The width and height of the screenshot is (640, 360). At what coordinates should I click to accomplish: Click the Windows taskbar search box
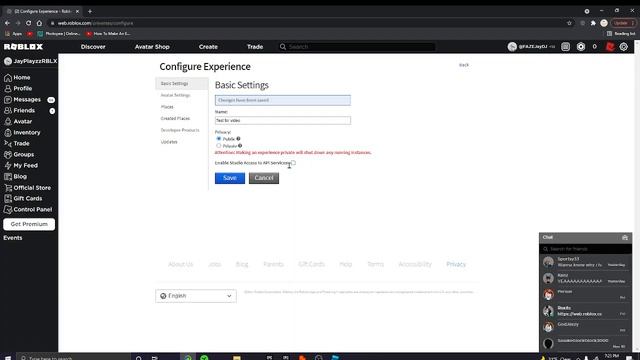pos(73,358)
